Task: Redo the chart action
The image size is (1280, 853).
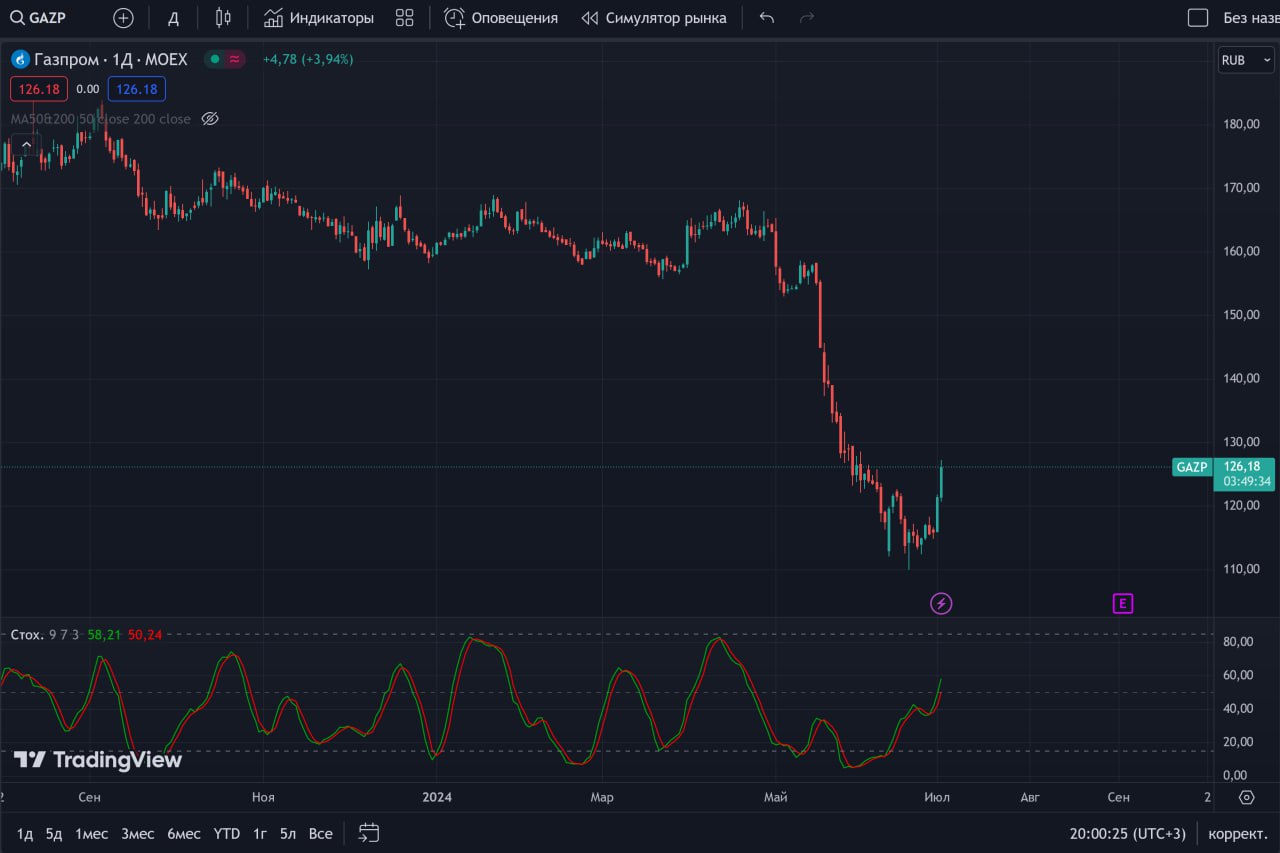Action: [807, 18]
